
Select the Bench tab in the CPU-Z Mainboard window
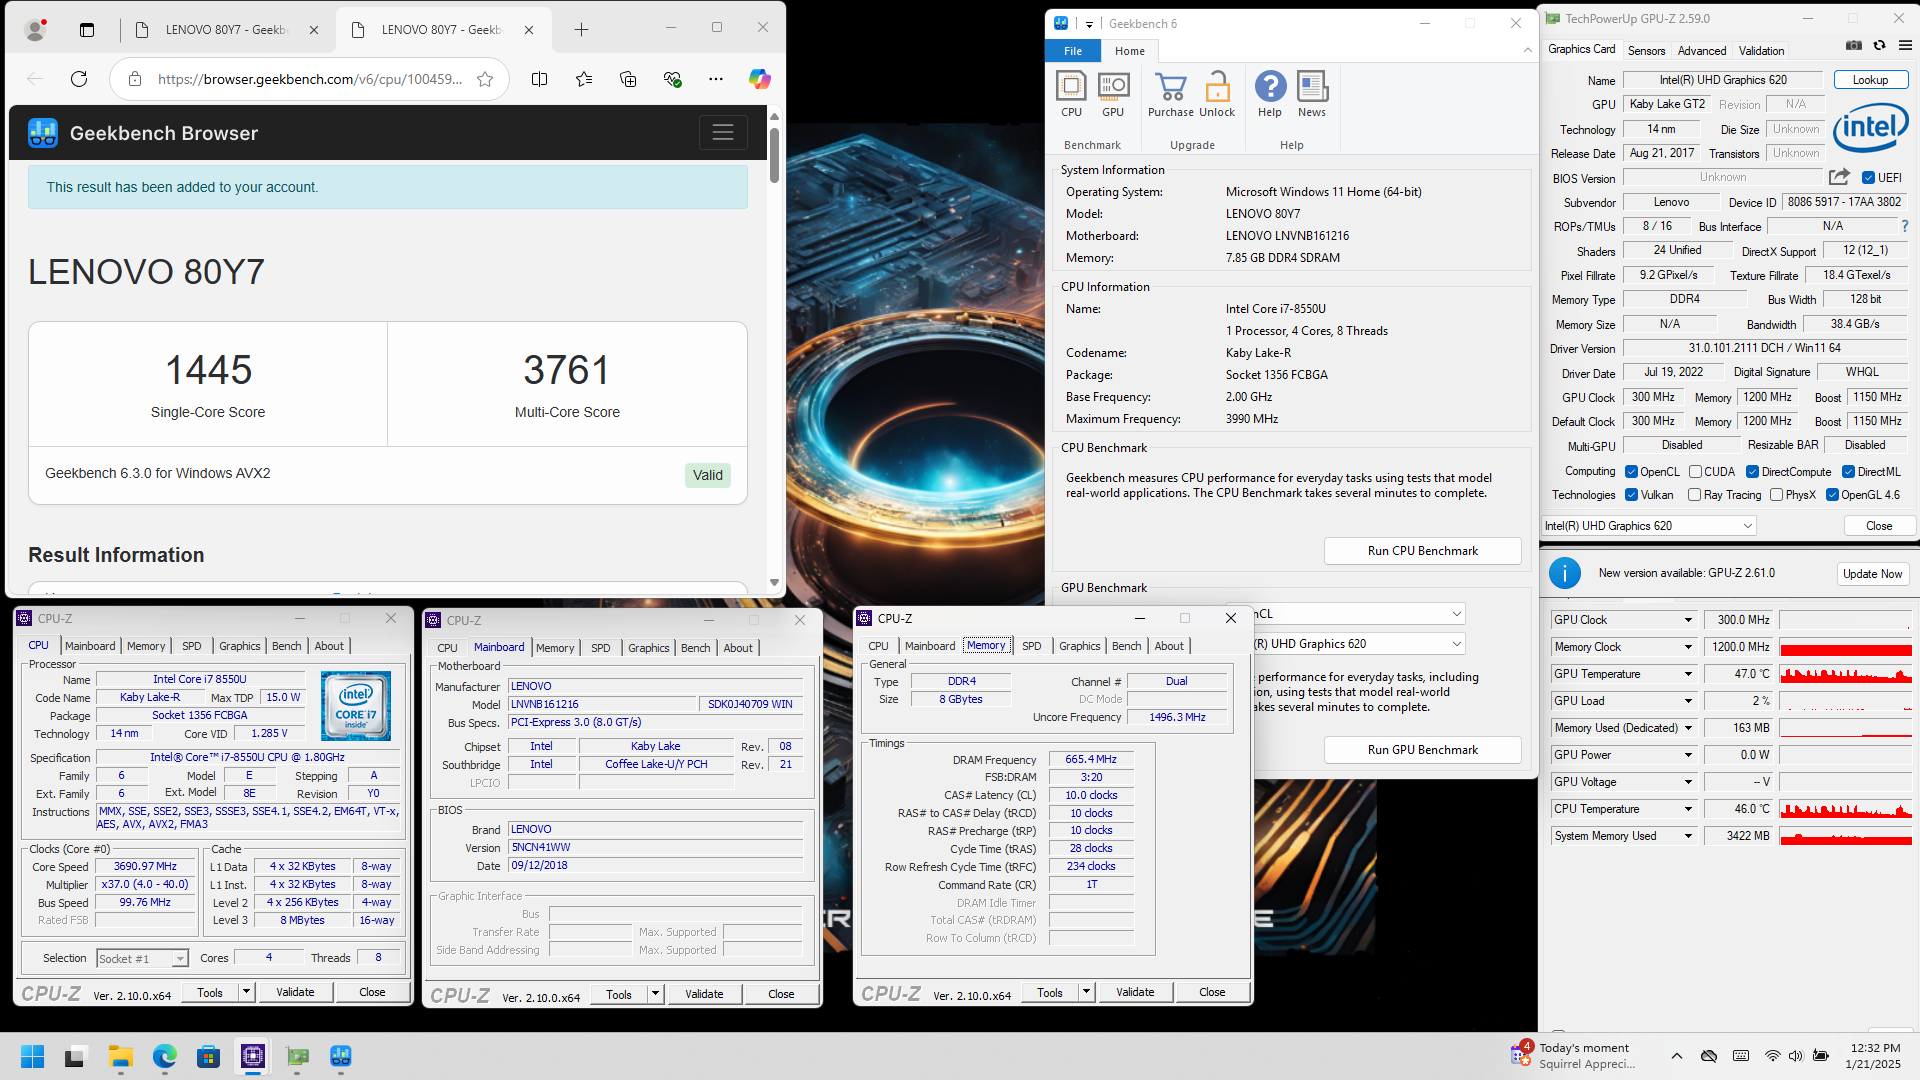695,648
